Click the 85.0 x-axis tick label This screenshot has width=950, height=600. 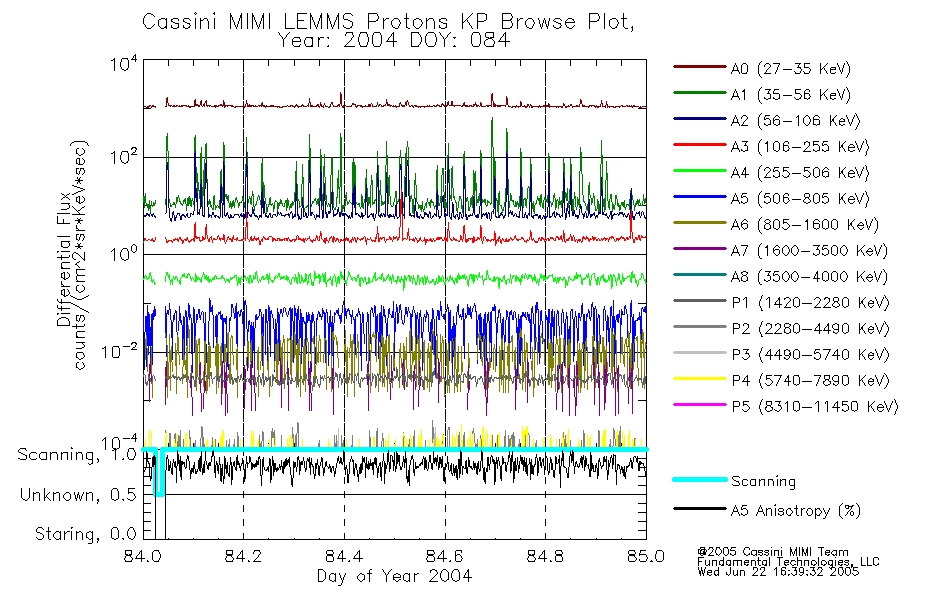coord(646,556)
